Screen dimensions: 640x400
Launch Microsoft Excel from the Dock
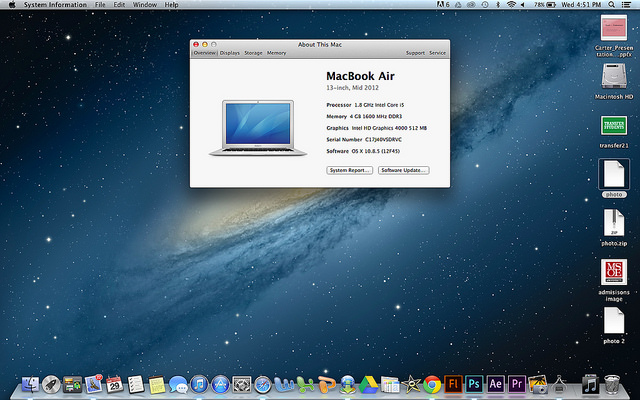(x=305, y=384)
